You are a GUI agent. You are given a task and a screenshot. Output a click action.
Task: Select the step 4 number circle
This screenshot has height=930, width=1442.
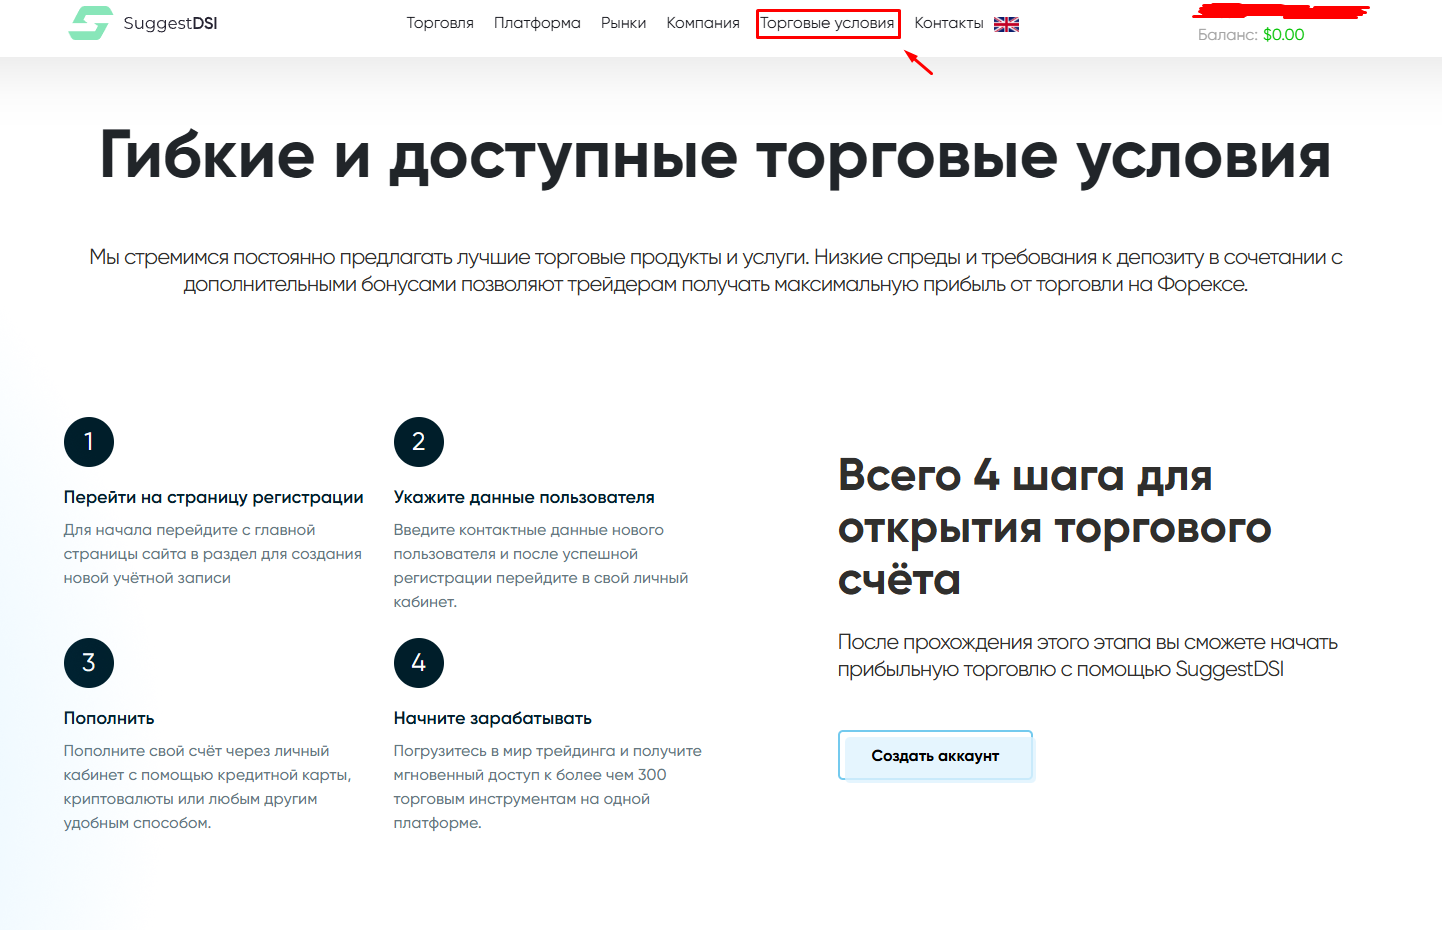pos(419,663)
